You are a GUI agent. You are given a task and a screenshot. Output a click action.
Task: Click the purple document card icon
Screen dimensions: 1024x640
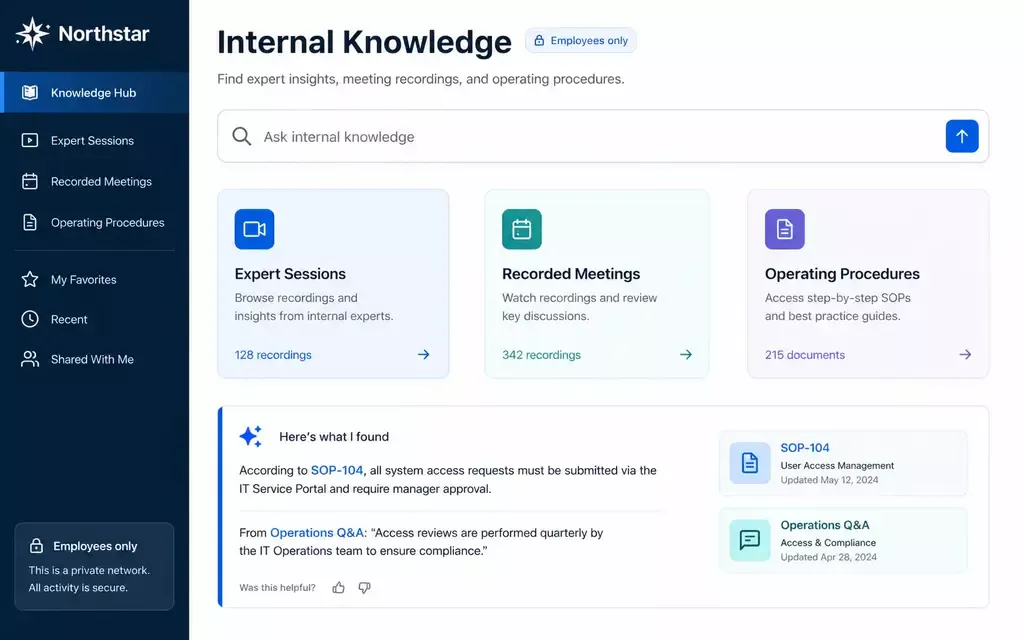coord(785,229)
